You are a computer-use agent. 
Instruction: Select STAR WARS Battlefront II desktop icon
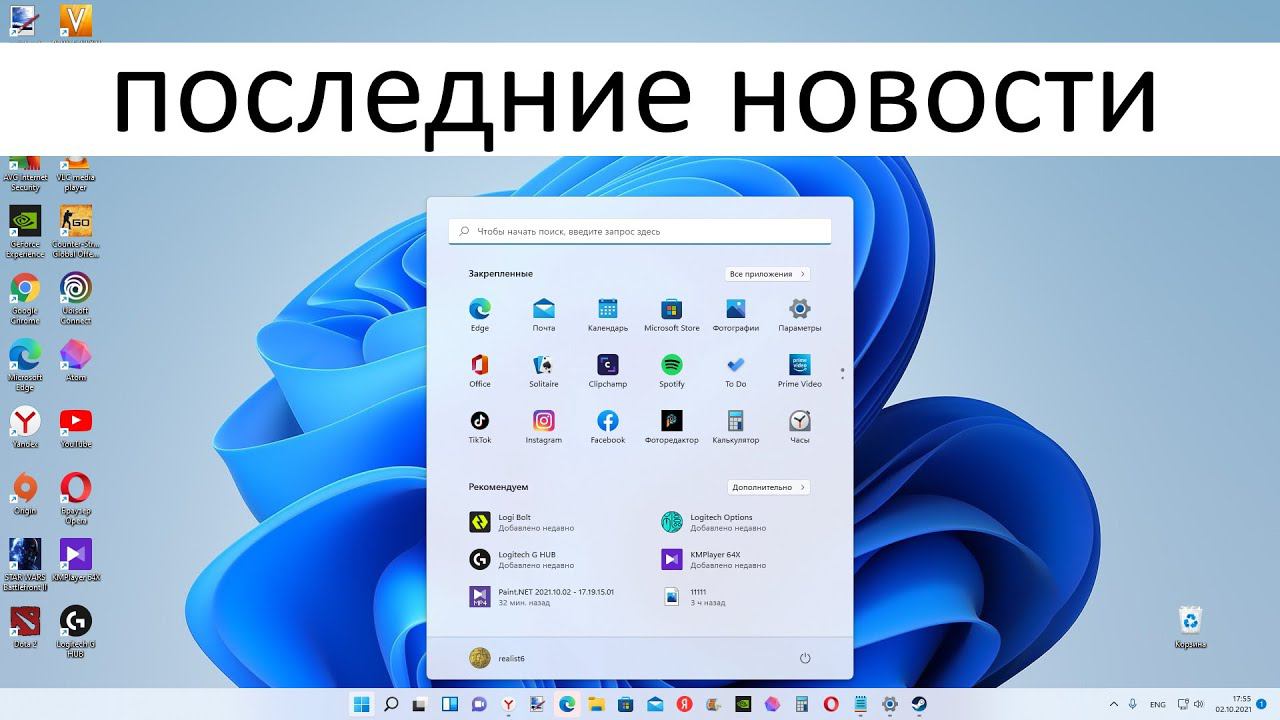[25, 565]
